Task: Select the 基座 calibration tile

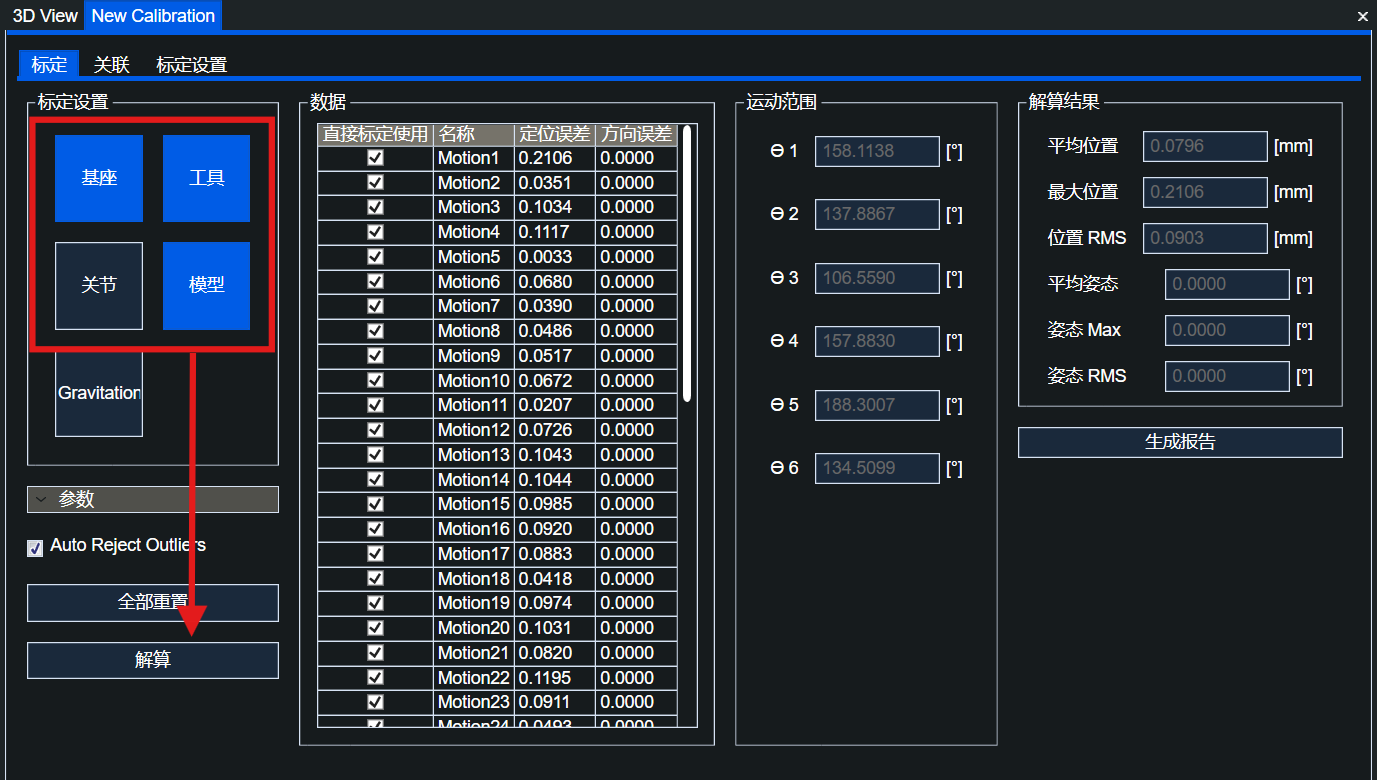Action: point(99,178)
